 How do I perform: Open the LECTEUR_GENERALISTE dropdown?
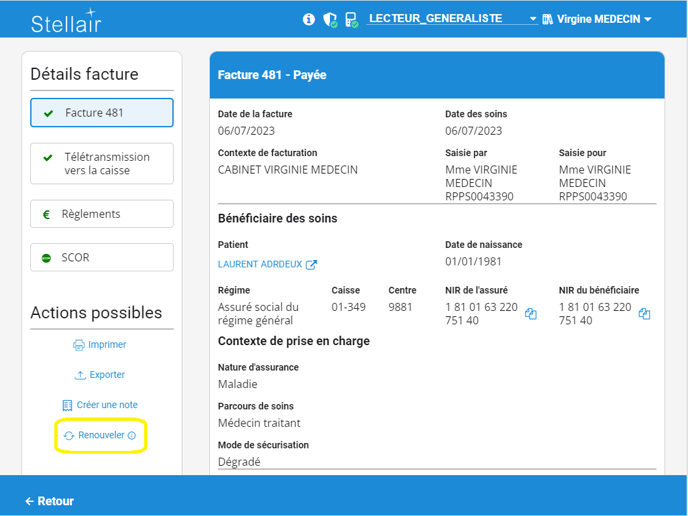pos(452,18)
